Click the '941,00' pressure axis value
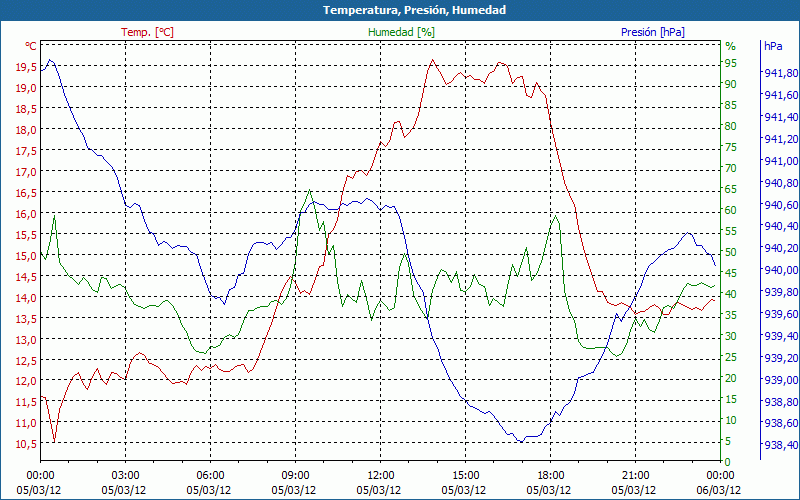 click(x=781, y=161)
